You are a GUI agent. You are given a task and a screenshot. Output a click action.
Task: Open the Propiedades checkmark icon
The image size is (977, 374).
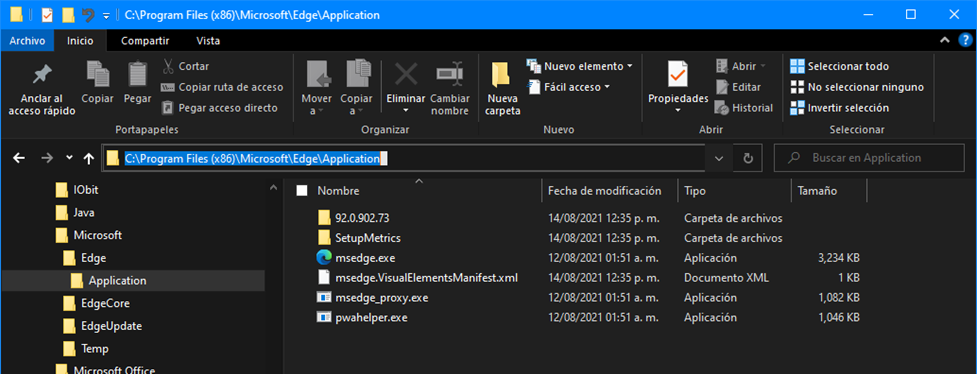click(x=678, y=75)
